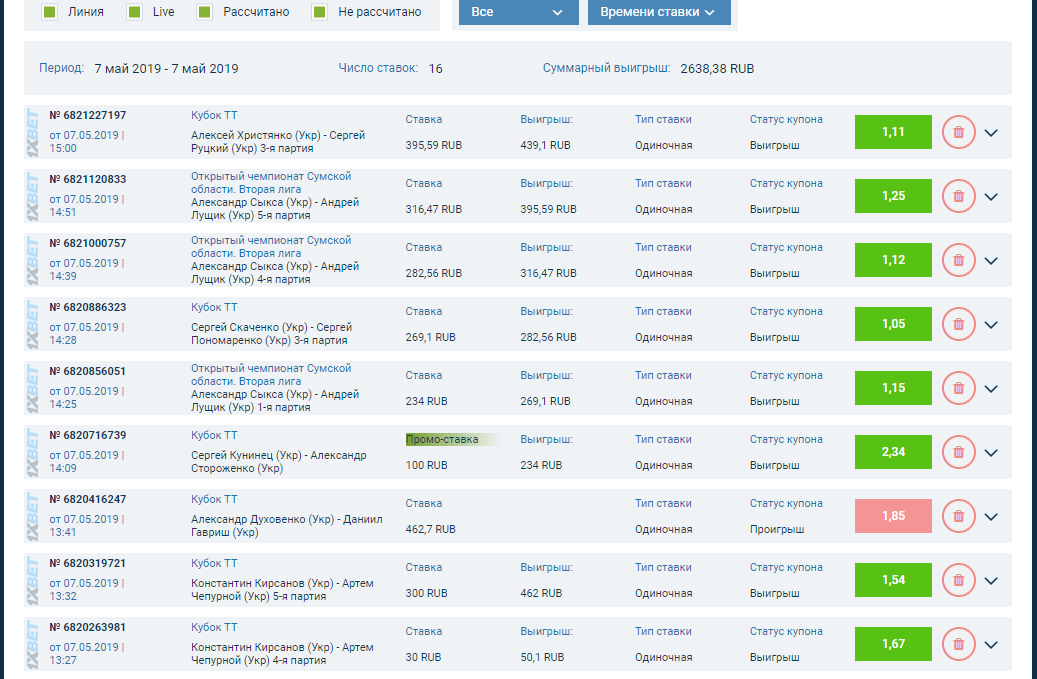Toggle the Рассчитано checkbox
Viewport: 1037px width, 679px height.
(204, 12)
